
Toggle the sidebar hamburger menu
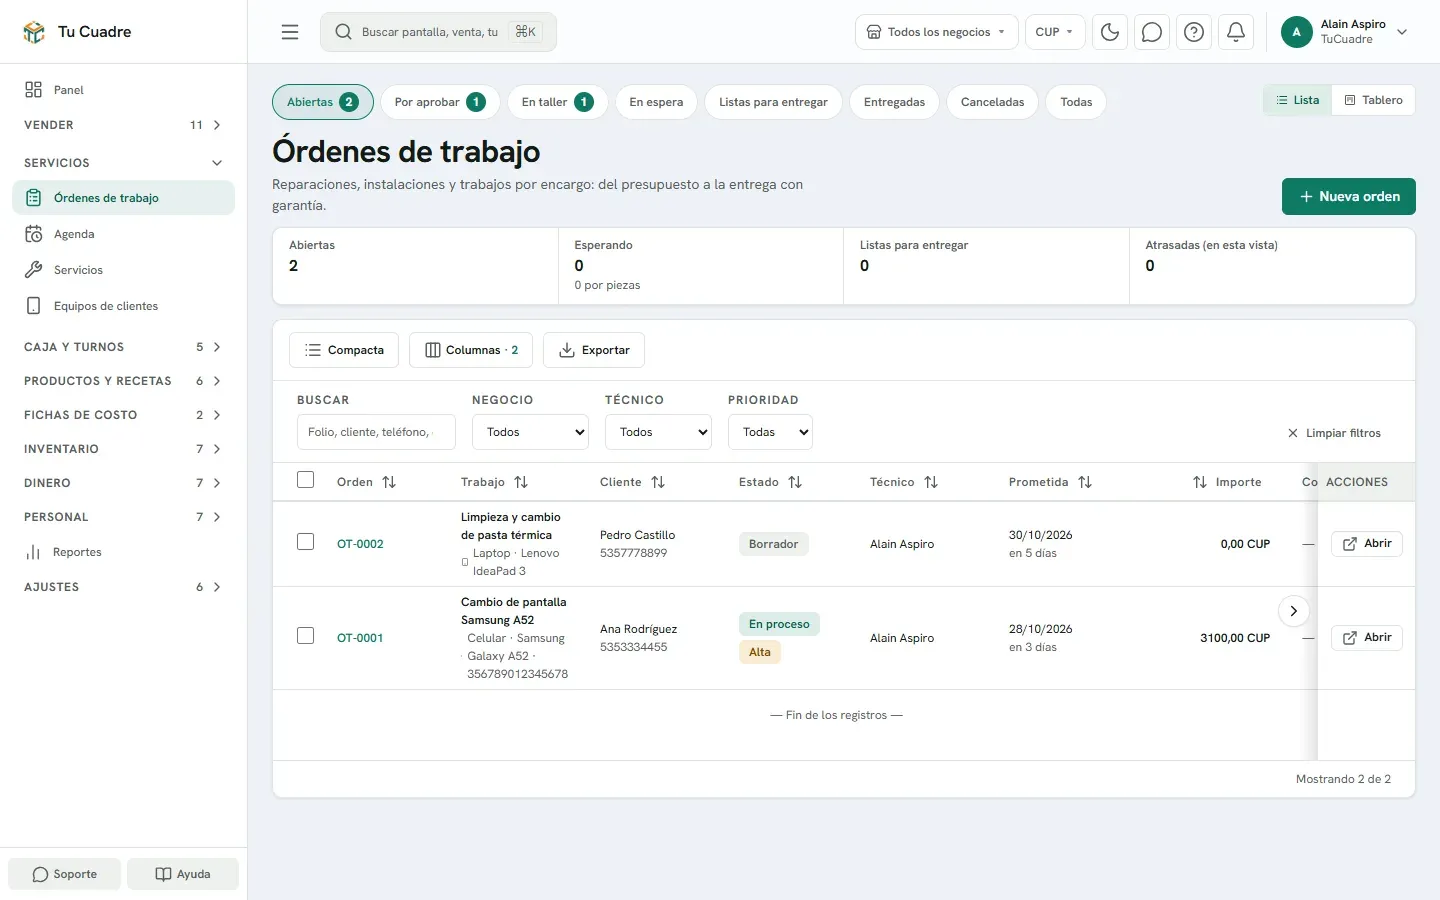[x=290, y=32]
